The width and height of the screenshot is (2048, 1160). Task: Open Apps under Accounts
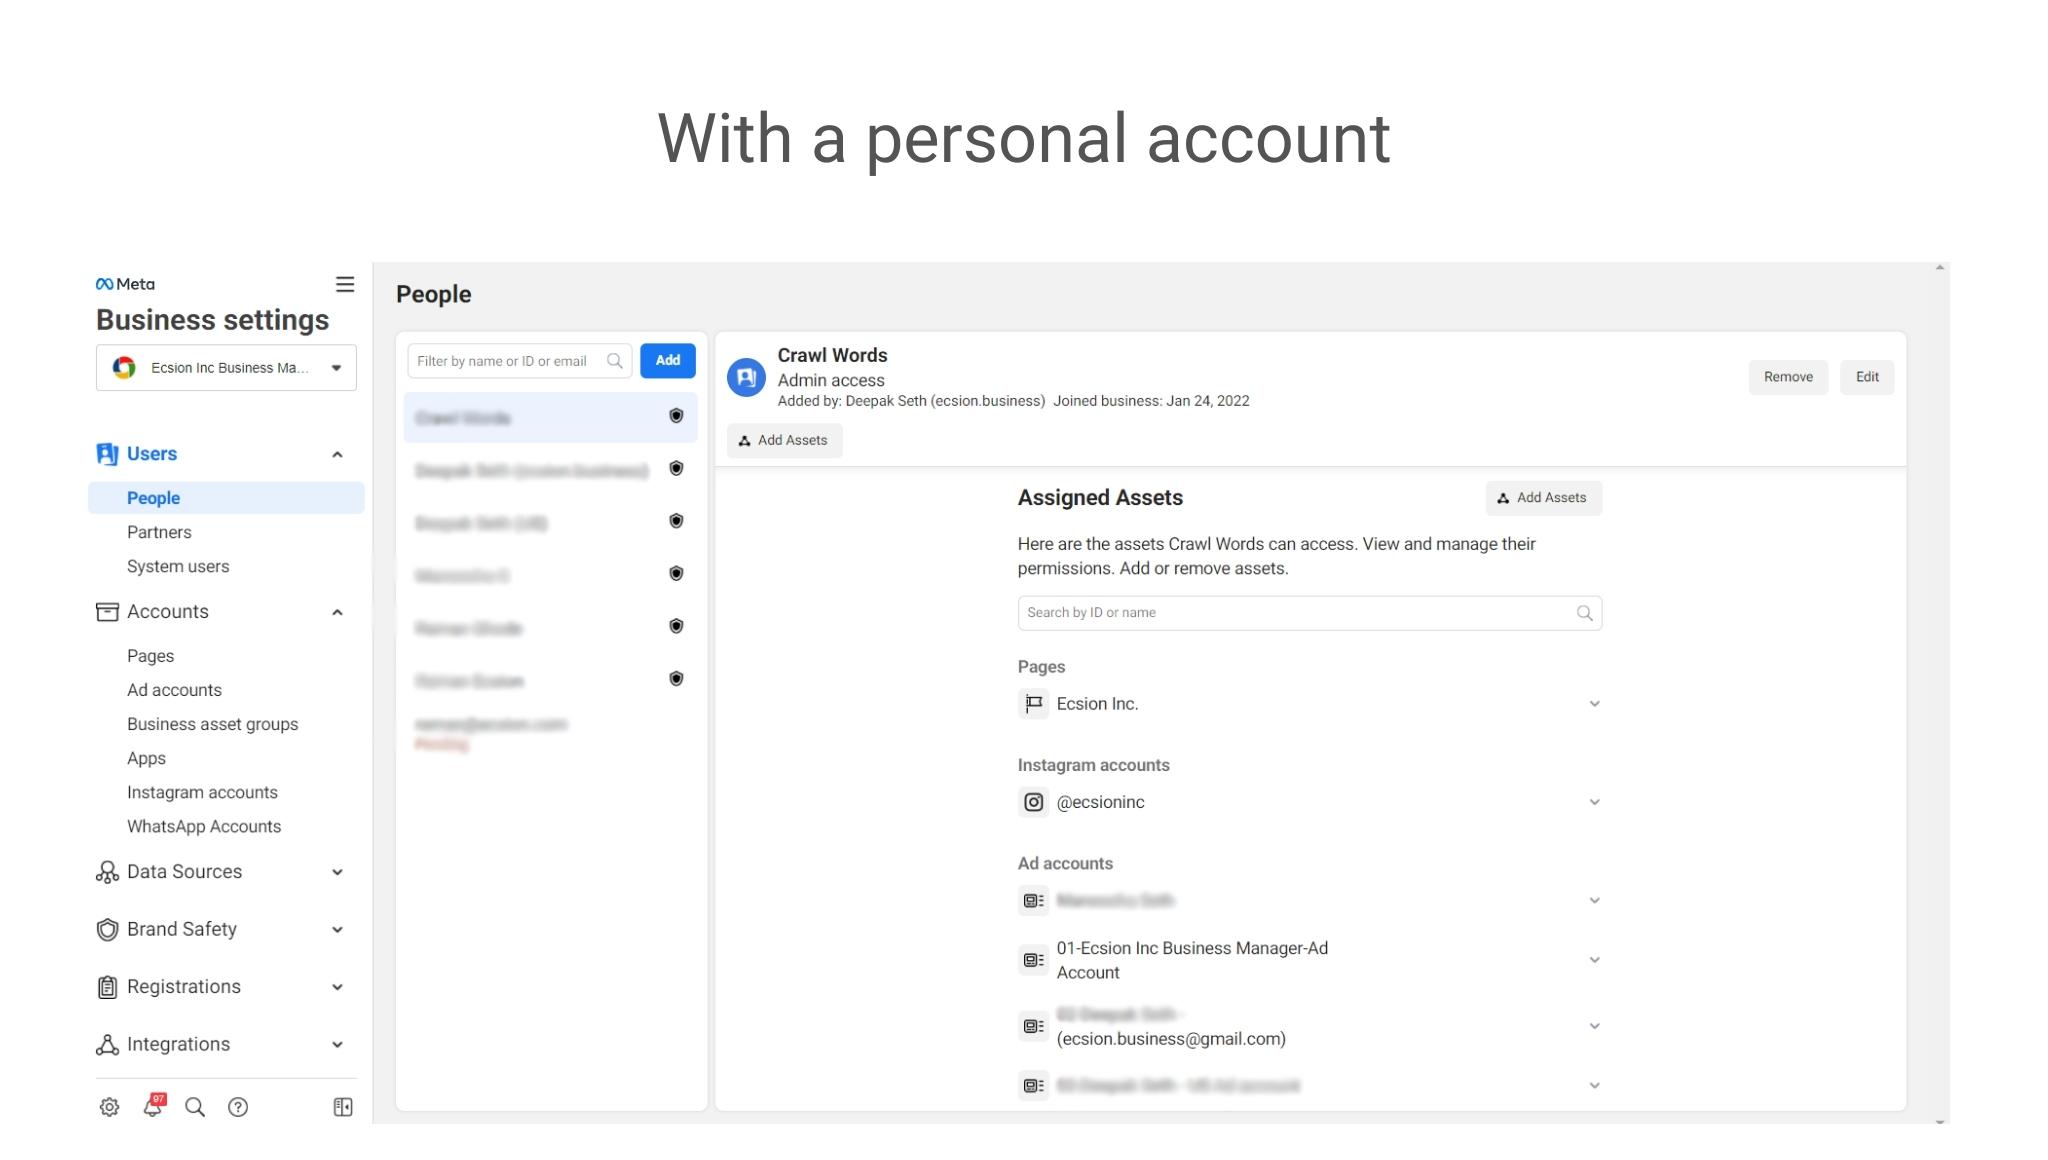[x=146, y=758]
